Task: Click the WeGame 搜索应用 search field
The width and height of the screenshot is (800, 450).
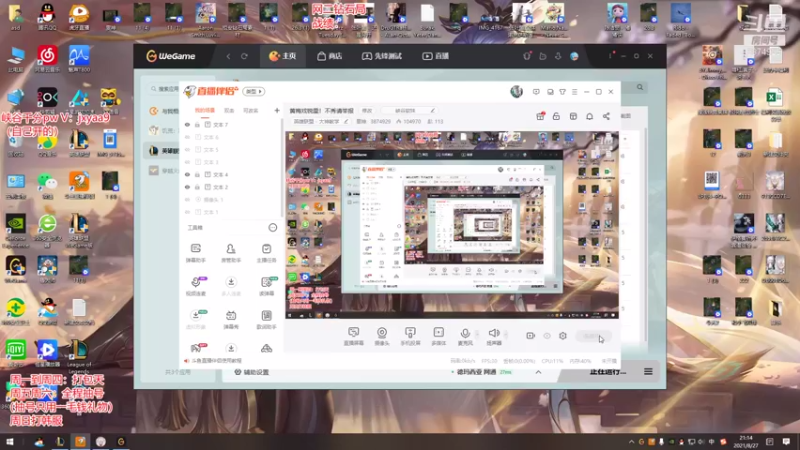Action: (164, 89)
